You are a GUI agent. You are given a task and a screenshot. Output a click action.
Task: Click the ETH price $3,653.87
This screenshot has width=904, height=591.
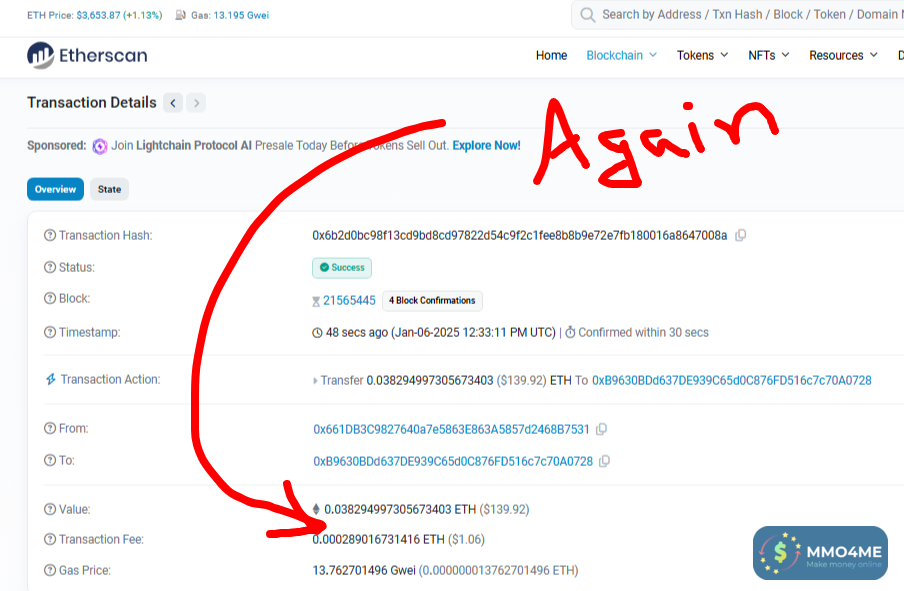(98, 15)
